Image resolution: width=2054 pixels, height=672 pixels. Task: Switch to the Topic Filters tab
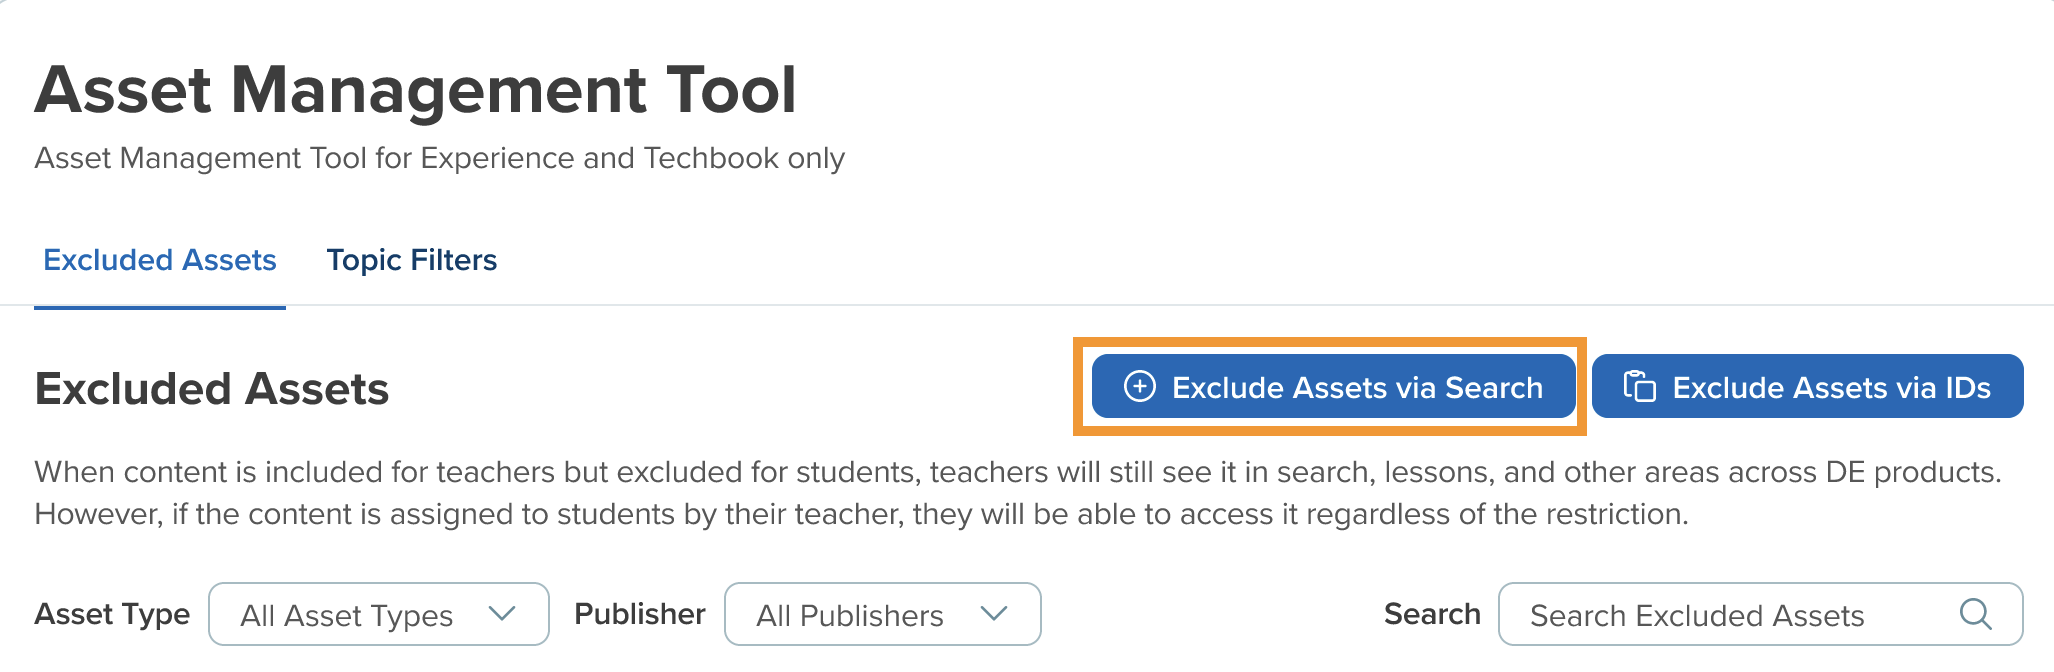(411, 260)
